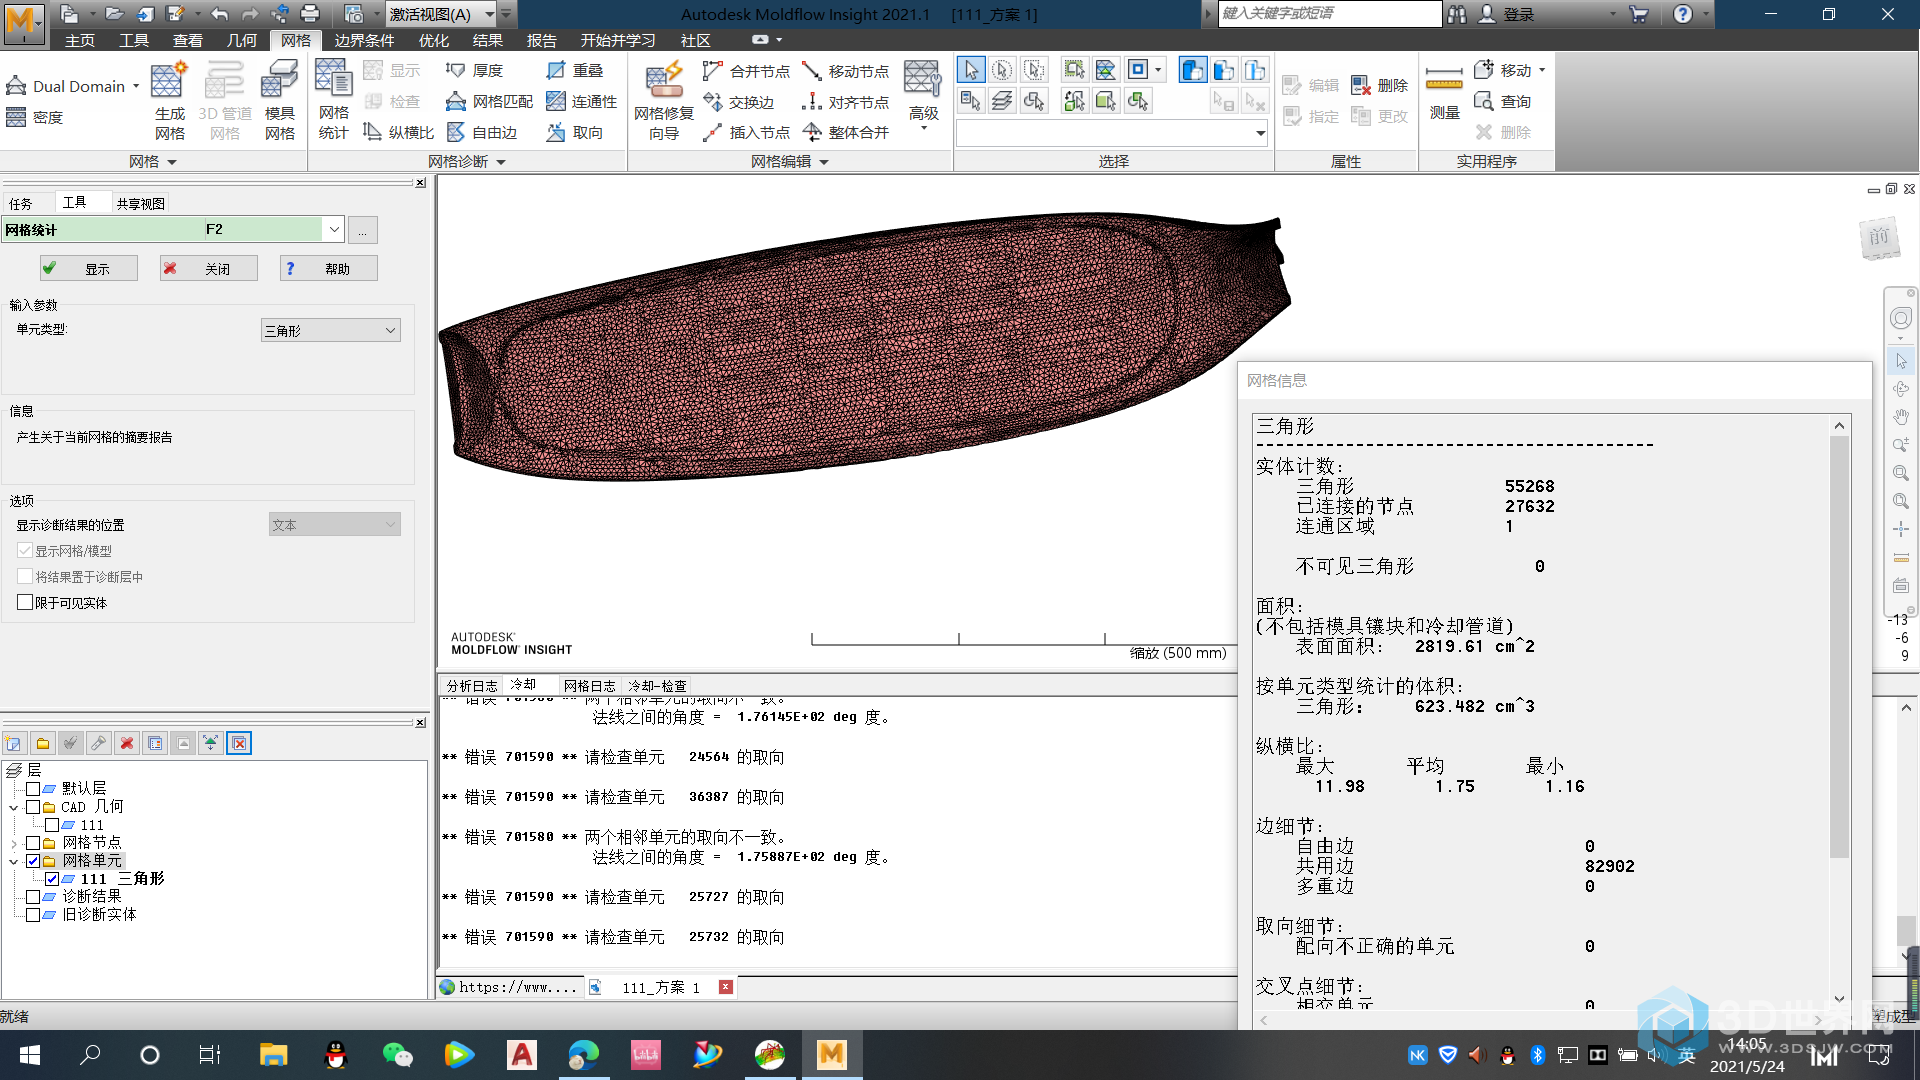Select the 对齐节点 (Align Nodes) tool
Viewport: 1920px width, 1080px height.
(x=846, y=102)
